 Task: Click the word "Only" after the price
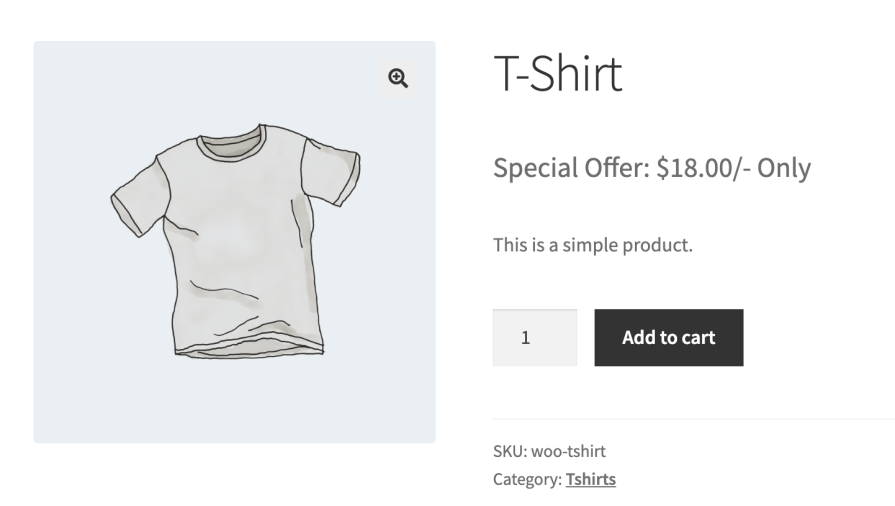(x=783, y=168)
